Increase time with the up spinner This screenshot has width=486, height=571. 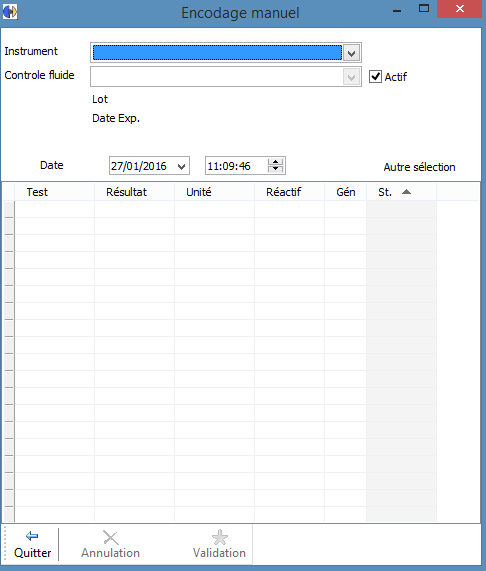tap(276, 162)
